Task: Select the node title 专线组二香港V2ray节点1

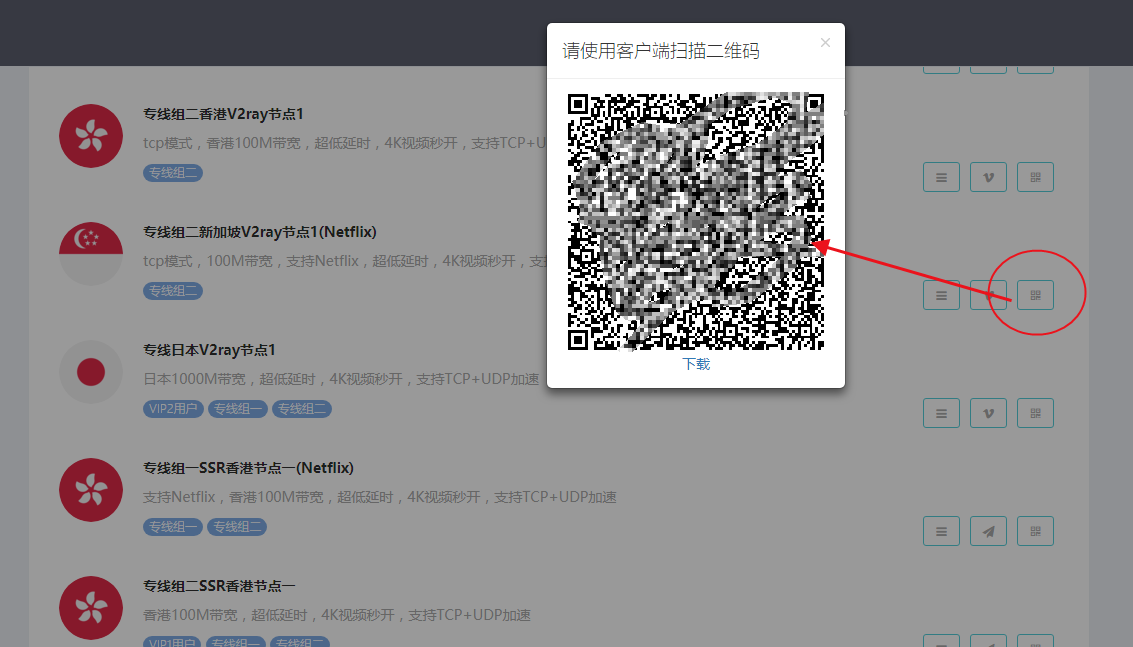Action: point(223,114)
